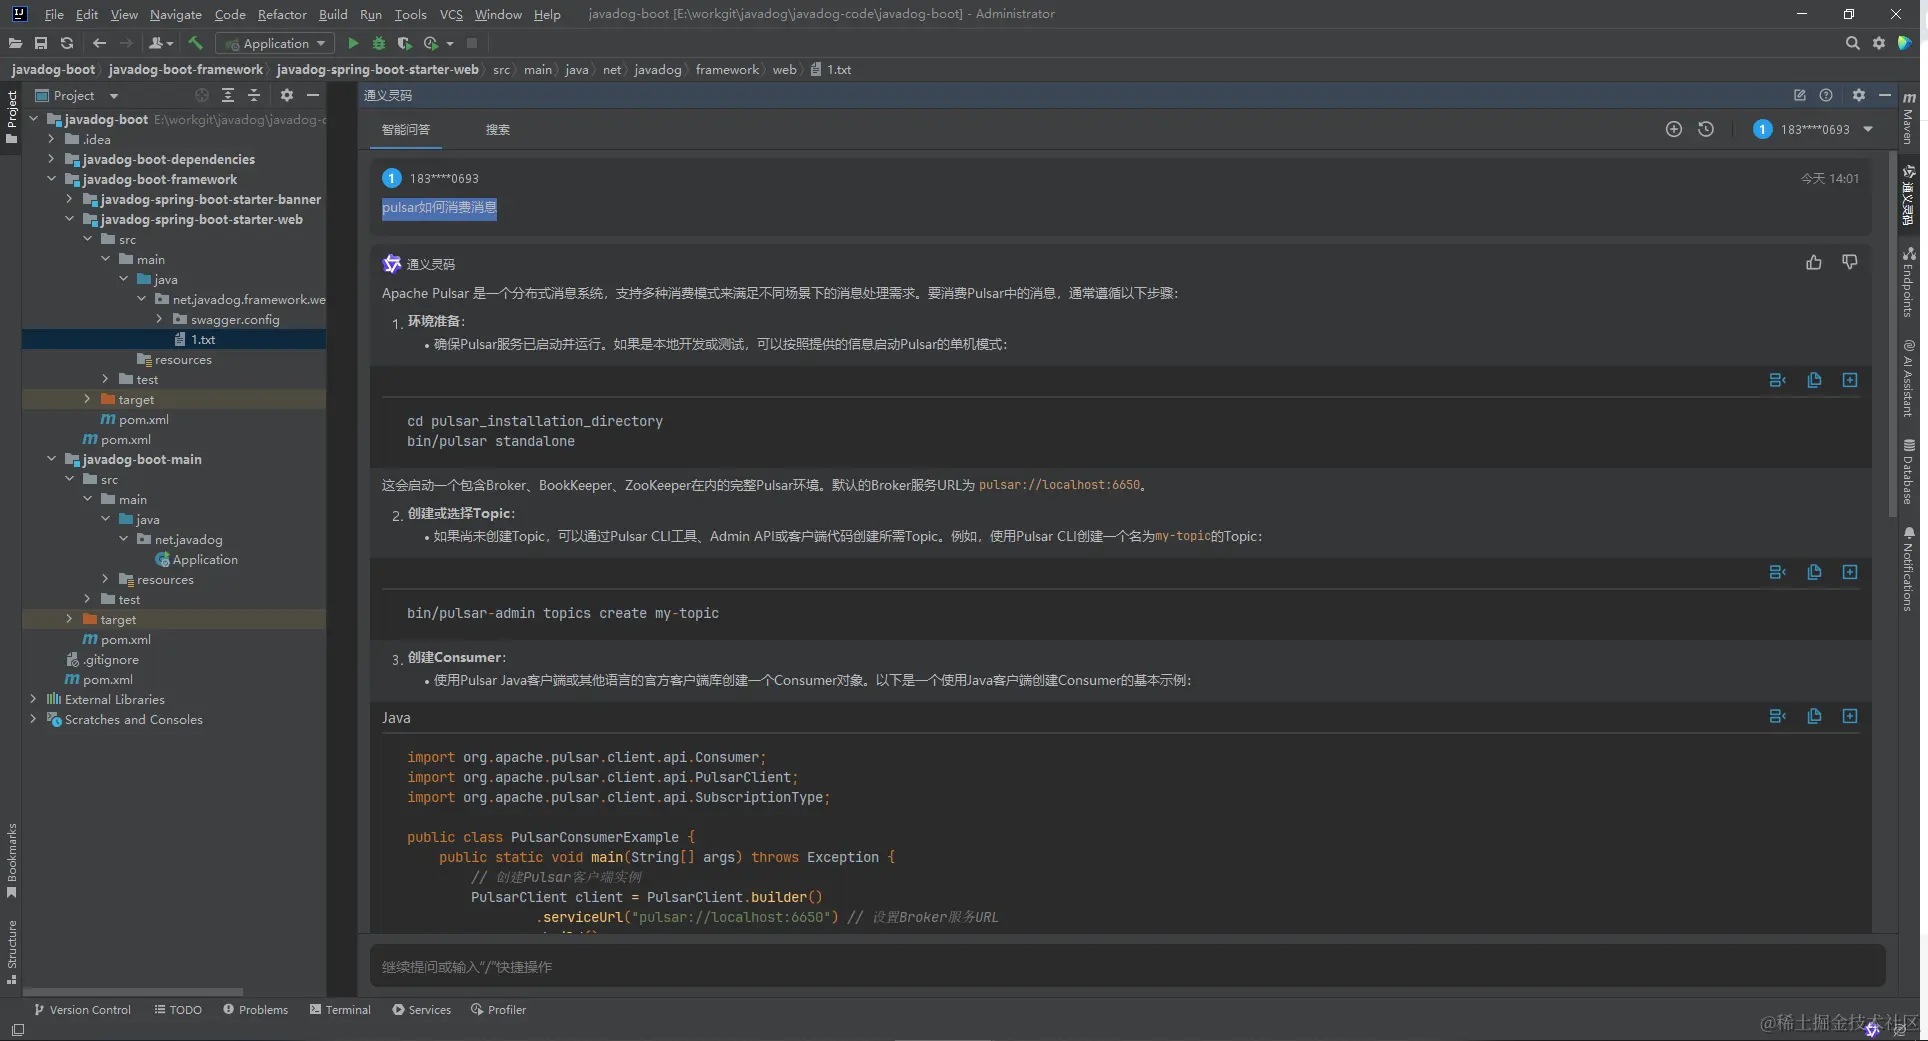Open the Bookmarks side tab
The width and height of the screenshot is (1928, 1041).
(x=12, y=860)
